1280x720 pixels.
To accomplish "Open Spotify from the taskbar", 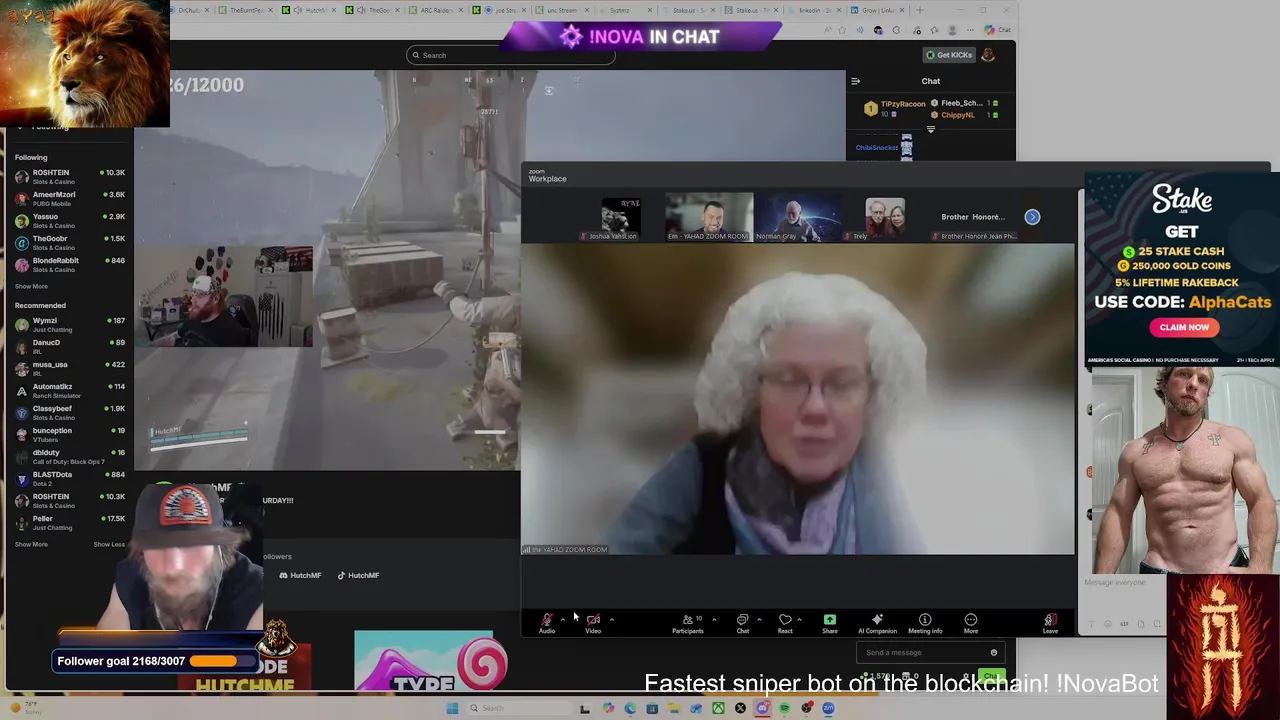I will 784,708.
